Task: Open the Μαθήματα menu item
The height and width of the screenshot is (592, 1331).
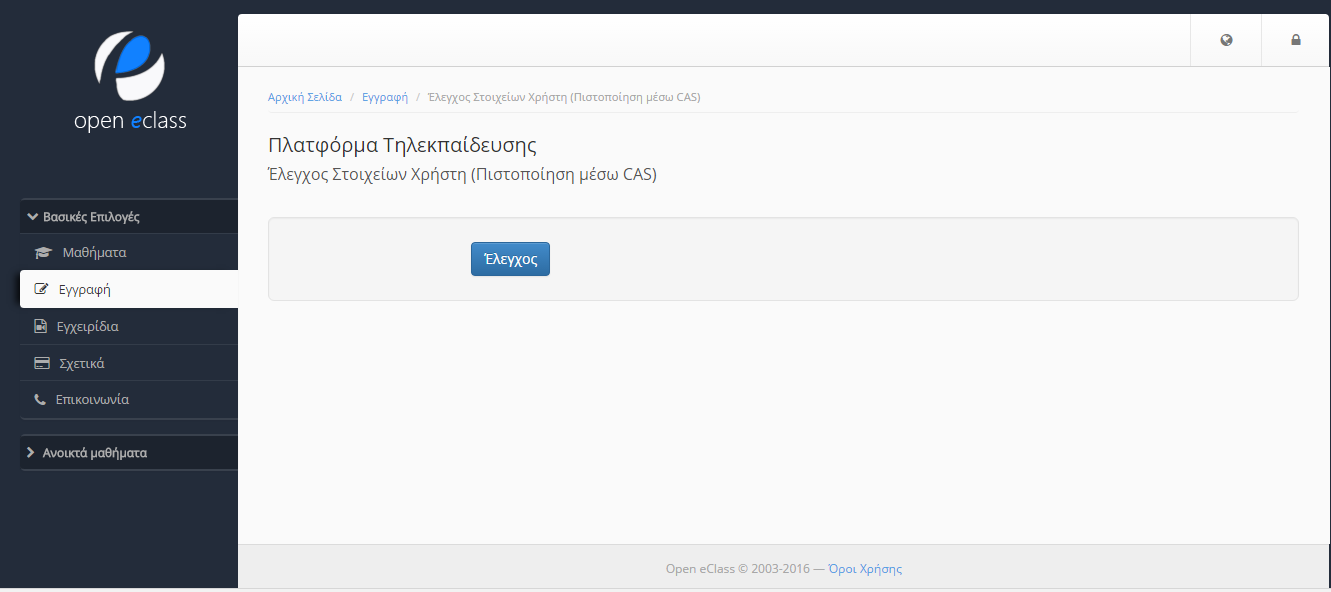Action: pos(129,253)
